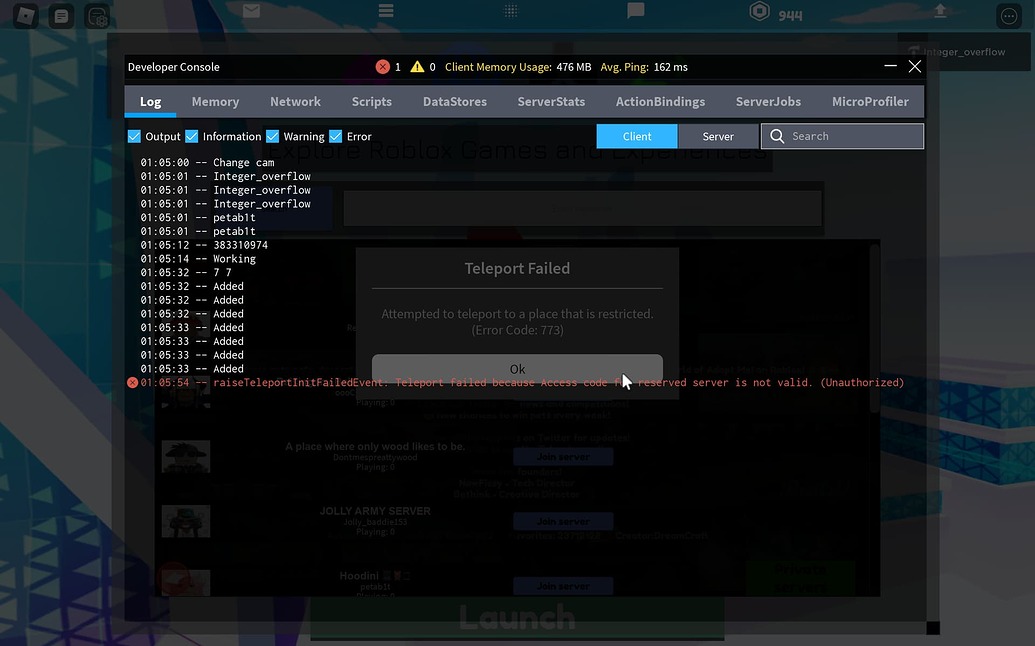Open the quick settings icon in the topbar
This screenshot has height=646, width=1035.
click(x=97, y=16)
